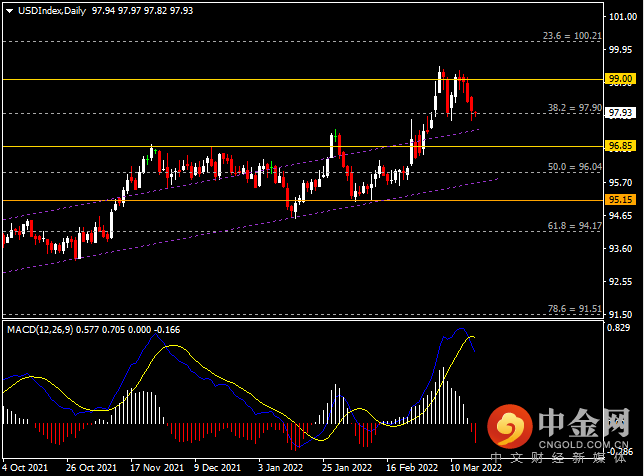Select the Fibonacci label 61.8 = 94.17

pyautogui.click(x=575, y=226)
